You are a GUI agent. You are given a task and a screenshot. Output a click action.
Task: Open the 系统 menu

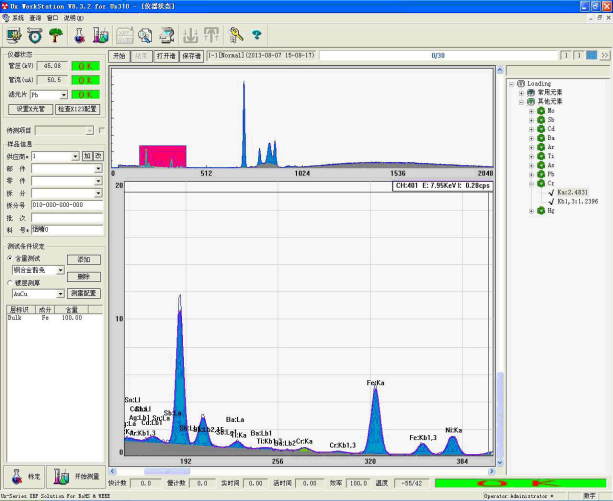coord(17,18)
